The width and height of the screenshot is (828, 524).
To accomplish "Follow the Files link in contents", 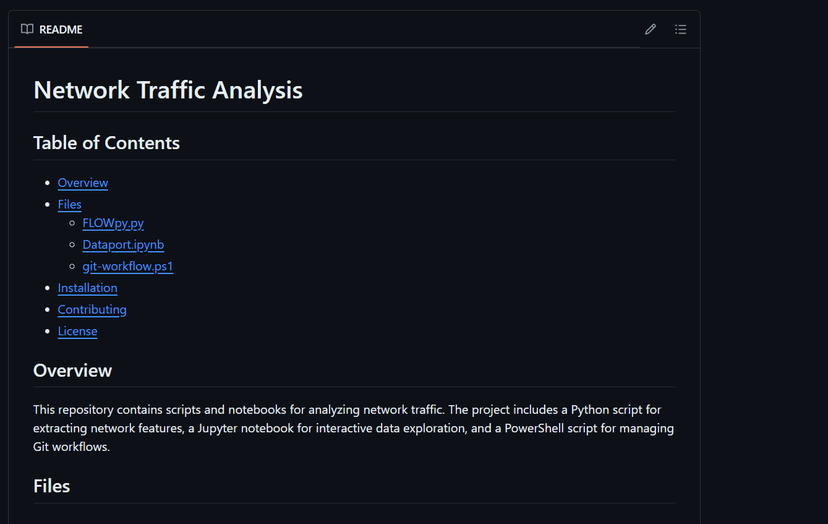I will click(70, 204).
